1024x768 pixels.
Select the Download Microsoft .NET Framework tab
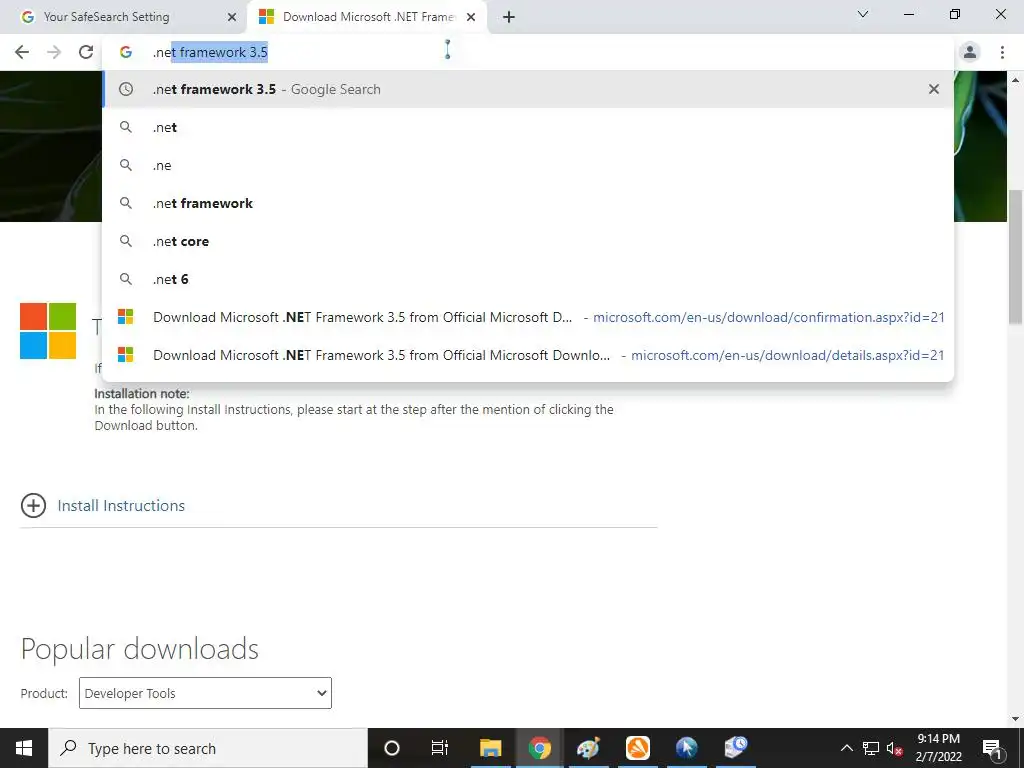(x=368, y=17)
